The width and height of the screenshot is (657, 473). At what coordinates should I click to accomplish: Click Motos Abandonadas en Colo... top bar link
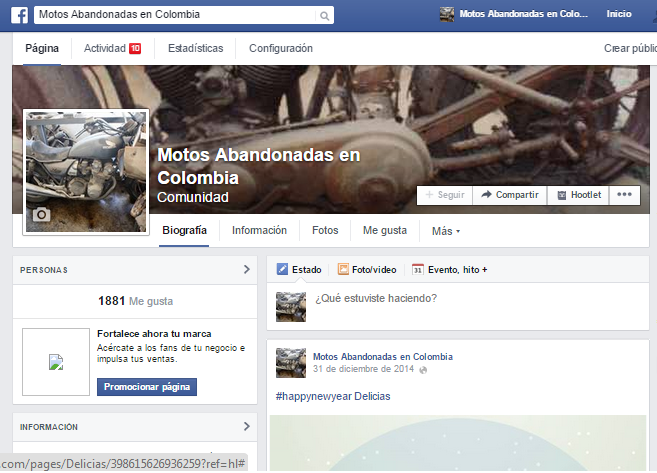click(524, 14)
